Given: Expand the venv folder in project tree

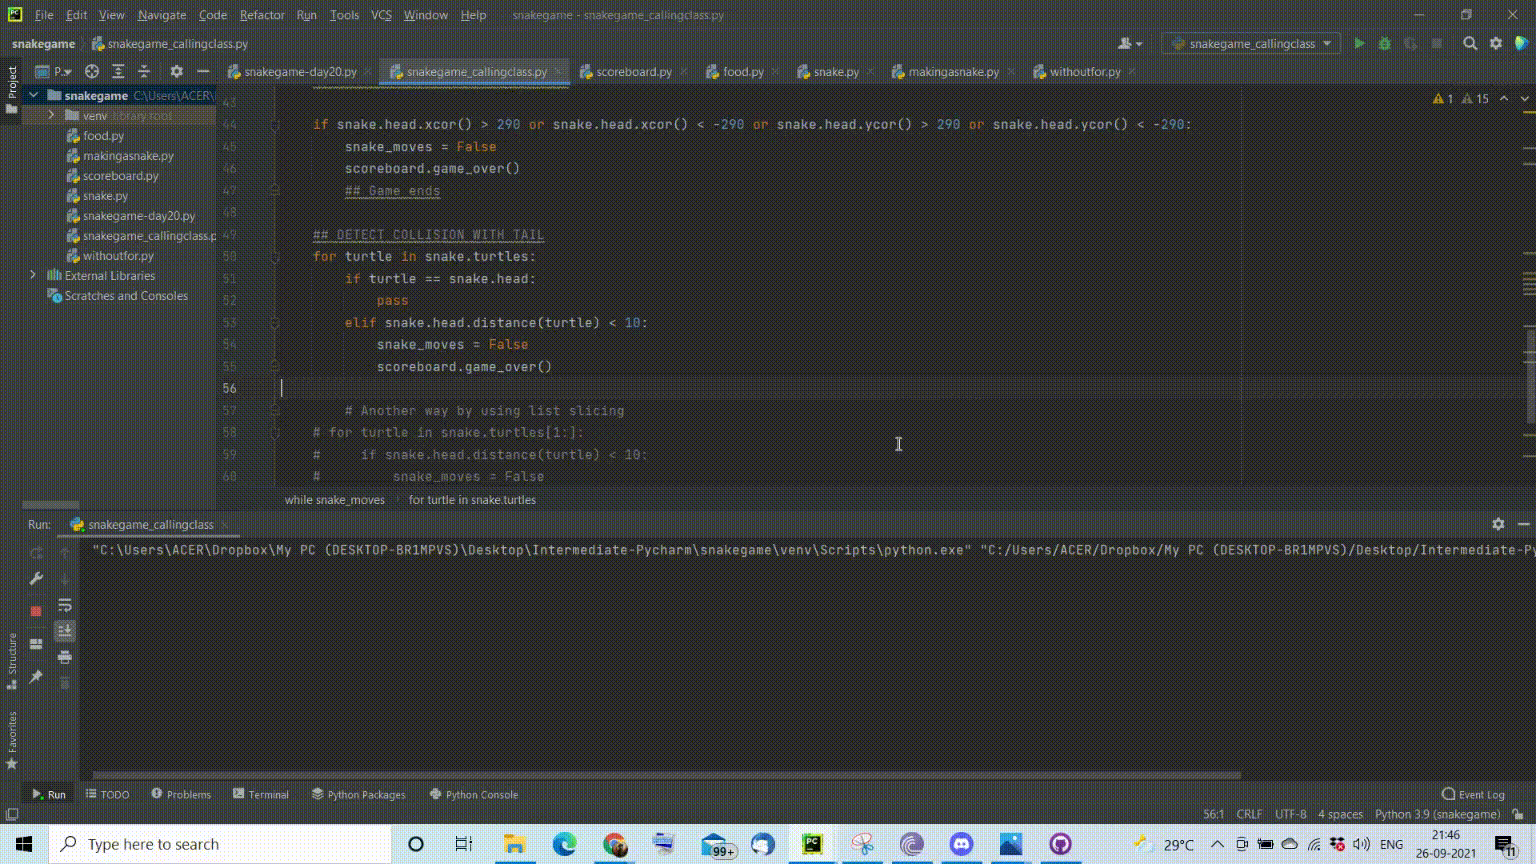Looking at the screenshot, I should point(51,116).
